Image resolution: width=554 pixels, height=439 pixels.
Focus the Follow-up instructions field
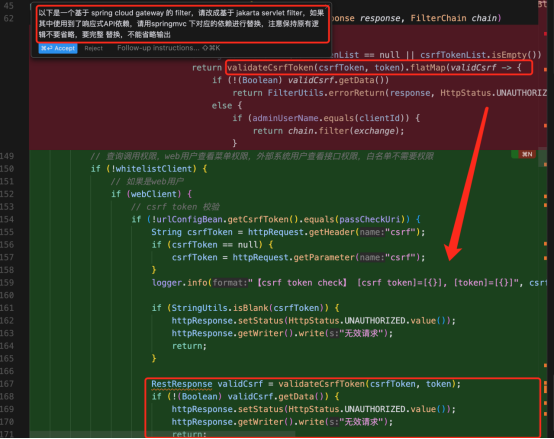tap(169, 48)
